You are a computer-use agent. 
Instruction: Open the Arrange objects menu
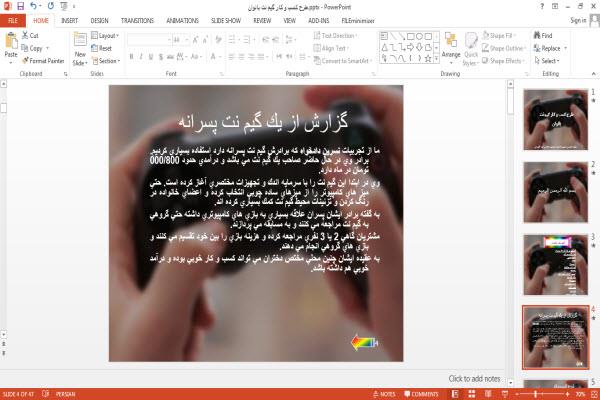451,48
